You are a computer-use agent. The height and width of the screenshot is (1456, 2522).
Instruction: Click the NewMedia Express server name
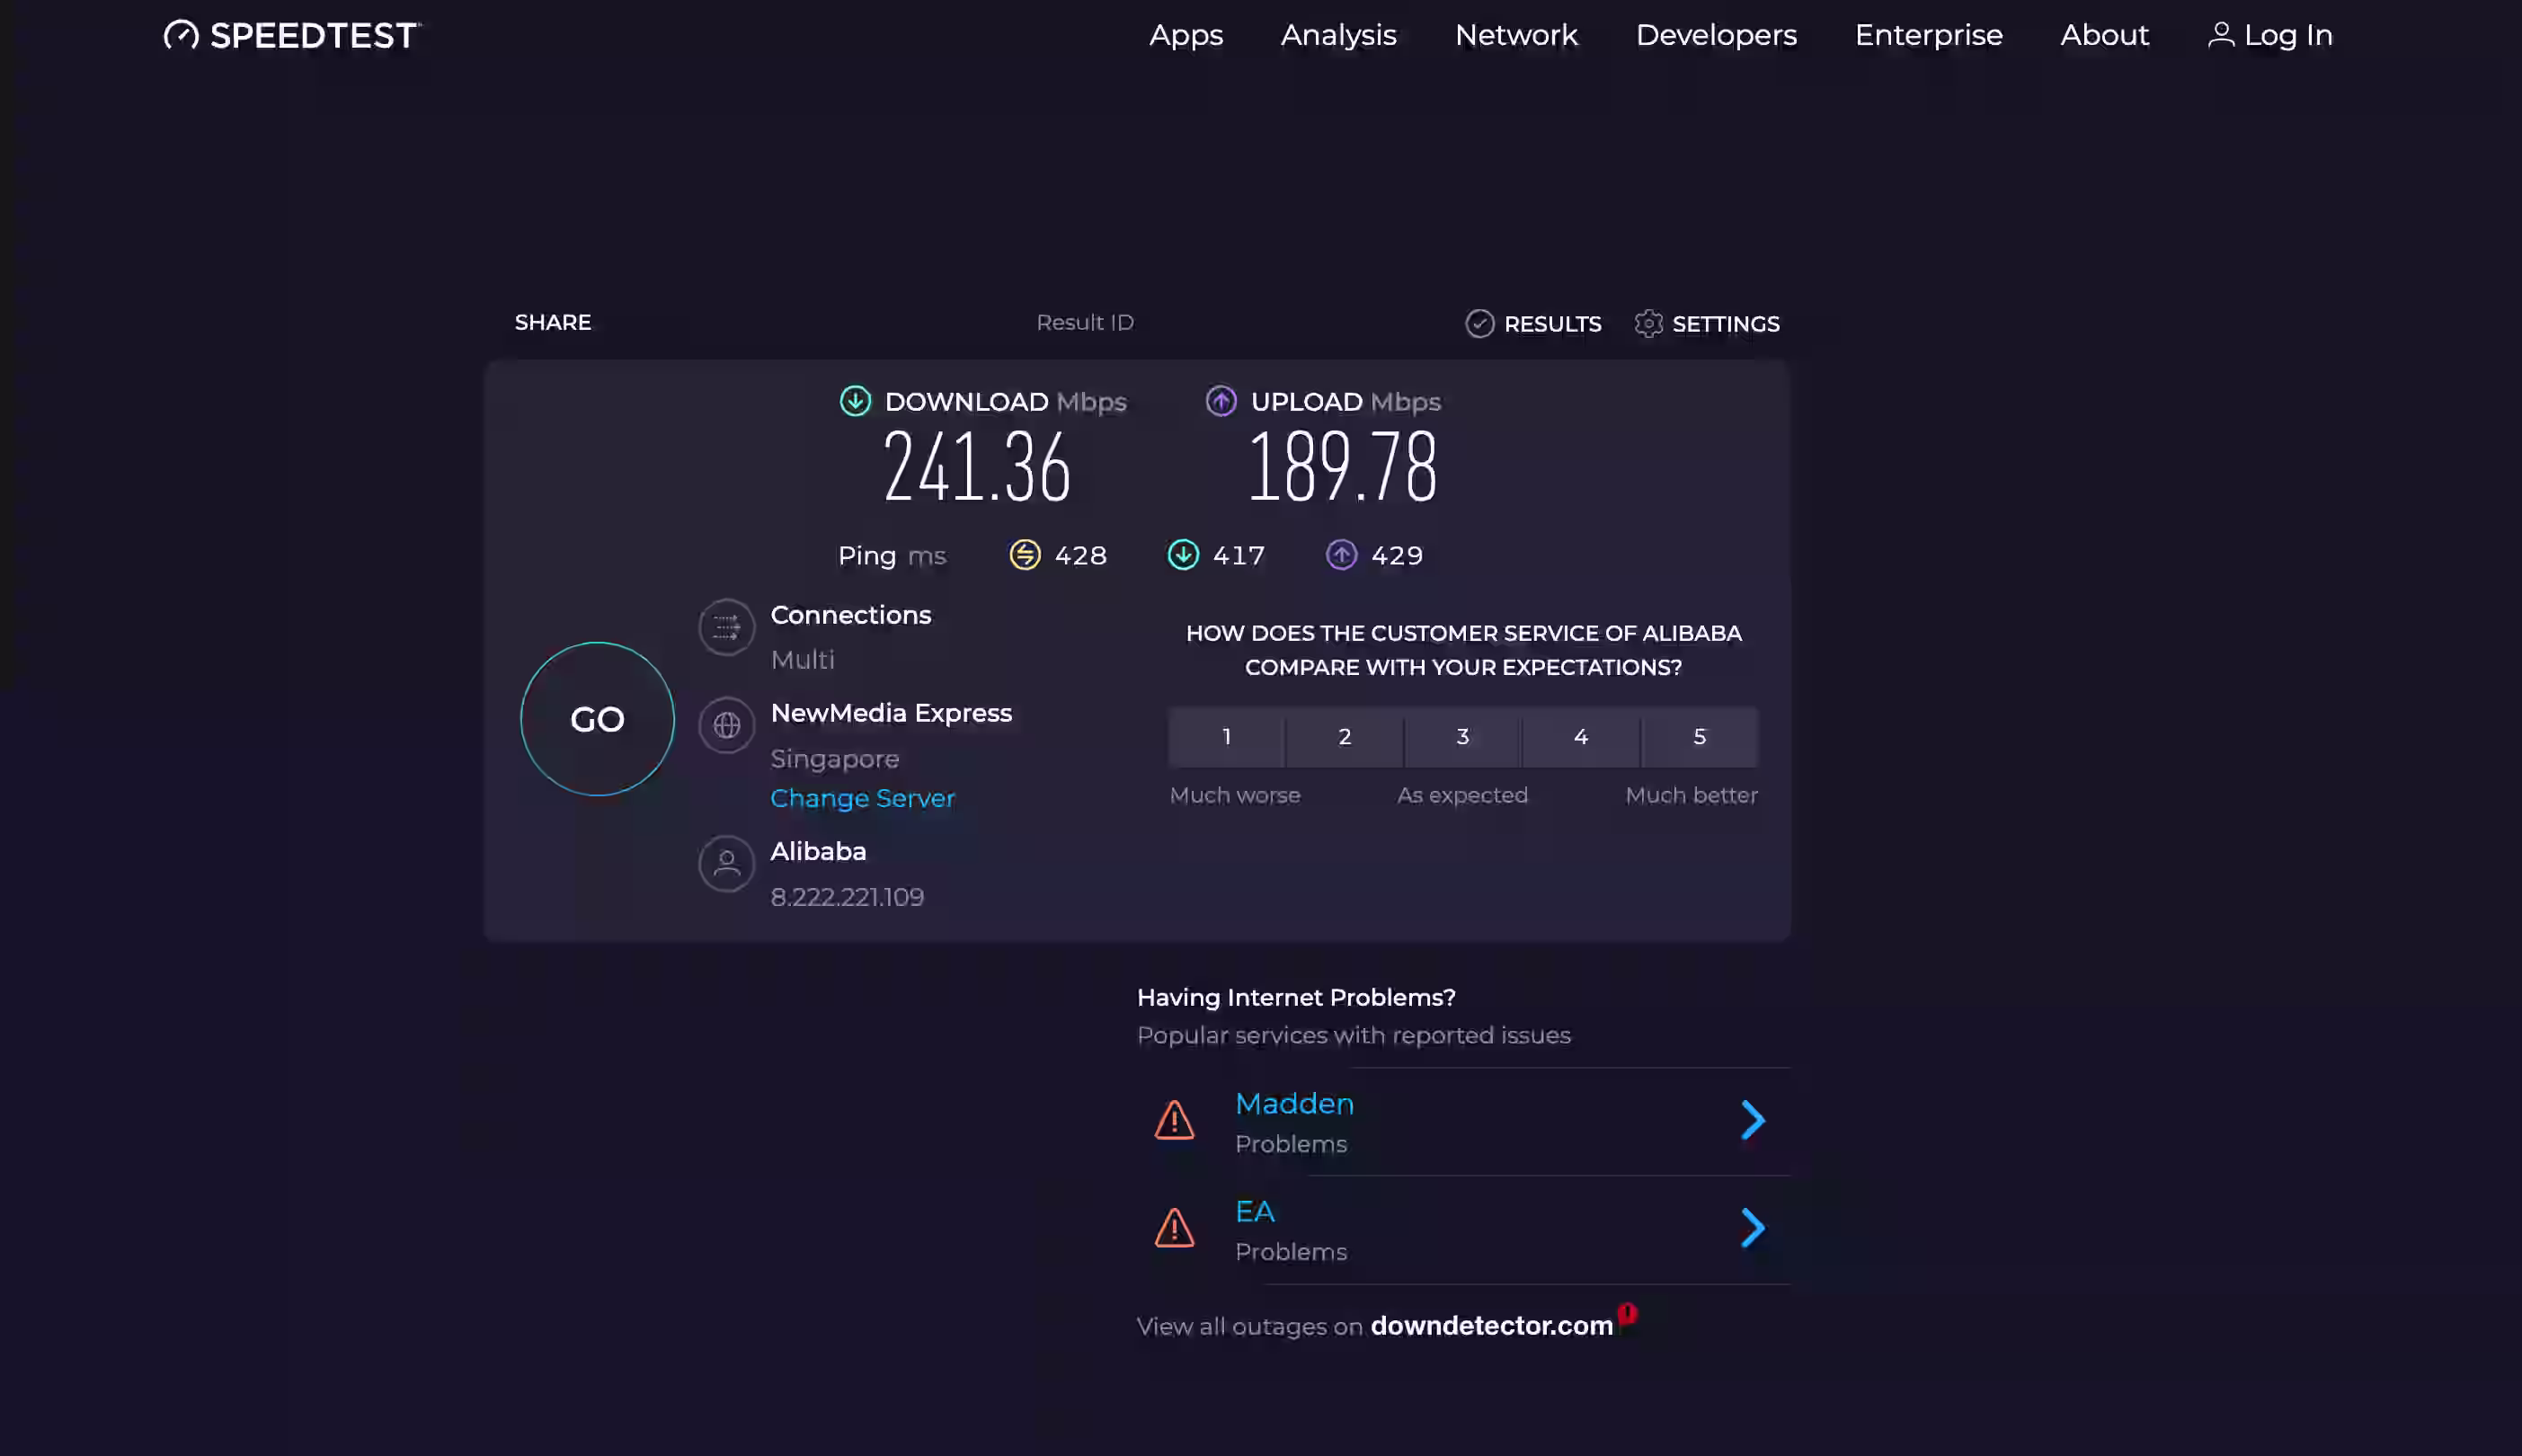coord(891,713)
